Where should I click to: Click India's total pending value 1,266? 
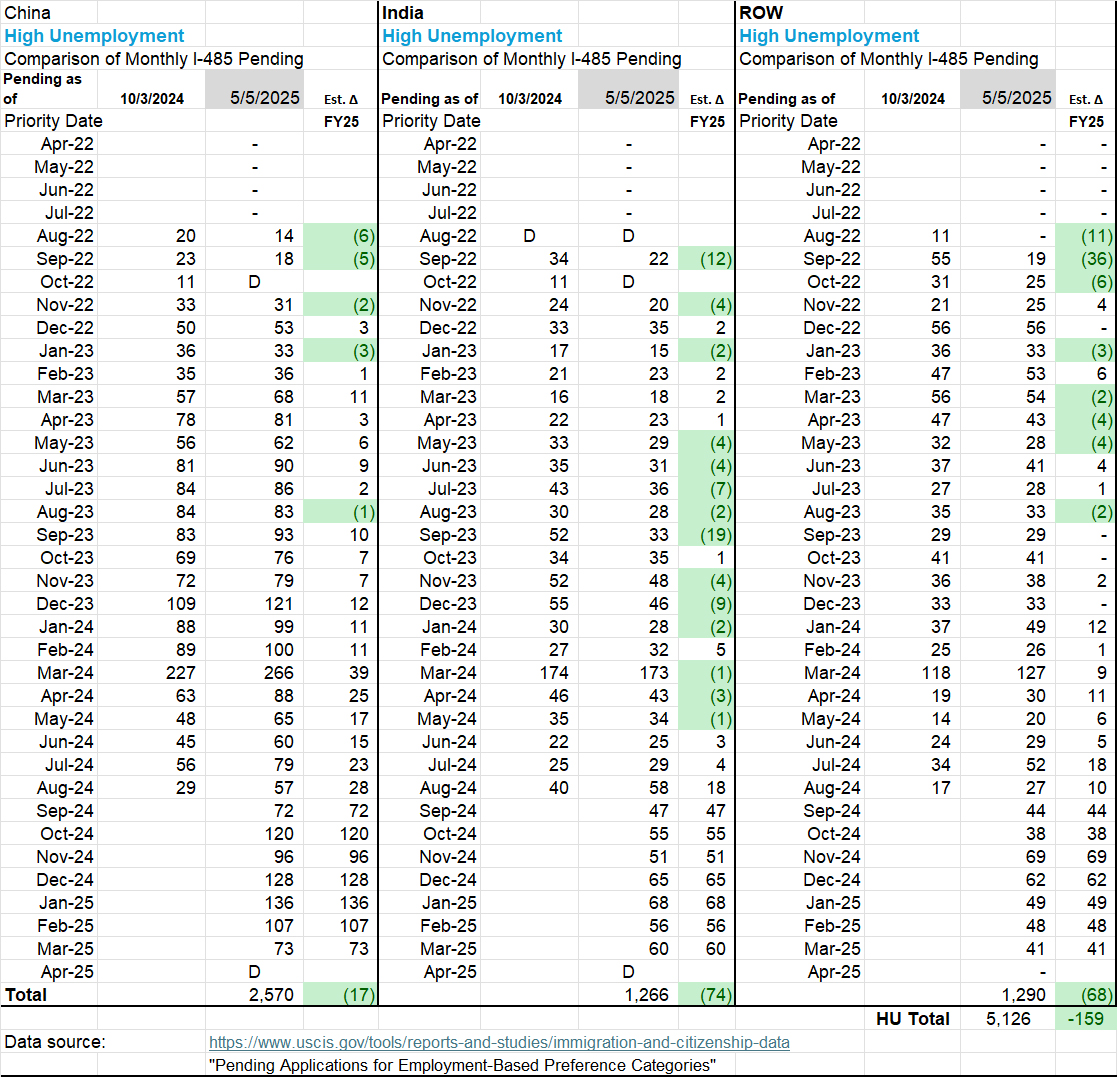coord(647,995)
